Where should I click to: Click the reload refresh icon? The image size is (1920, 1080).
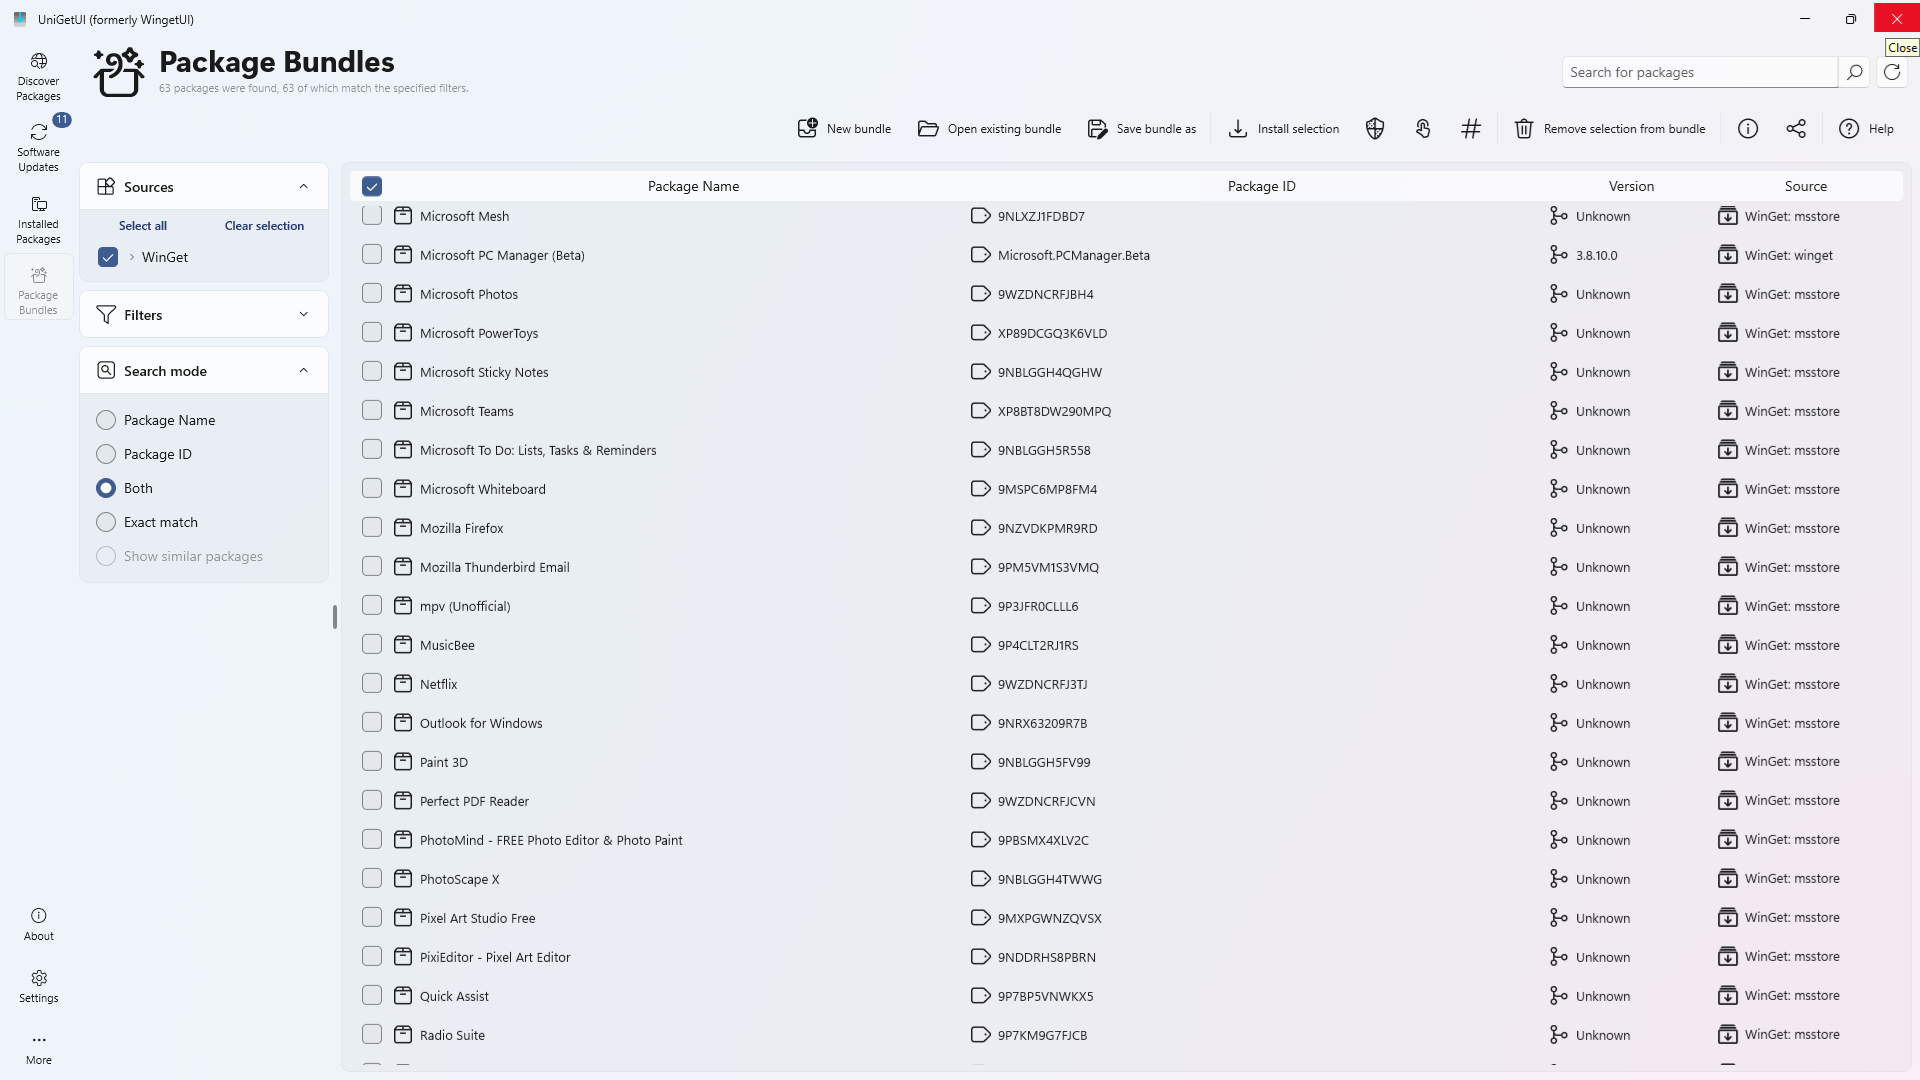click(1892, 72)
